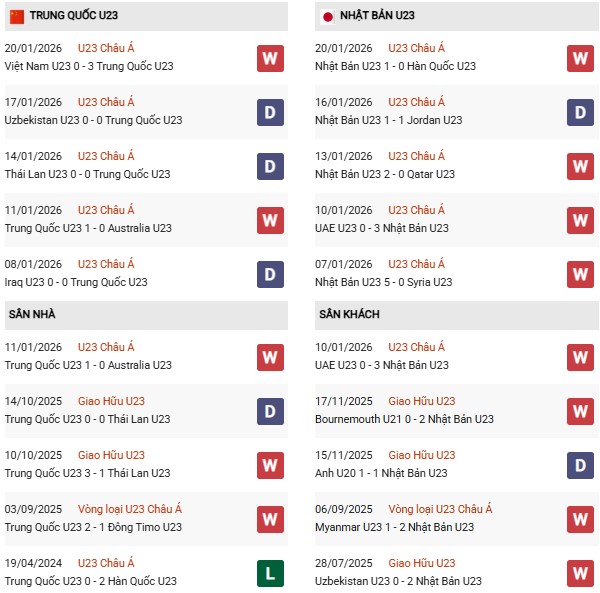The width and height of the screenshot is (600, 593).
Task: Click the Japan flag icon
Action: (x=327, y=16)
